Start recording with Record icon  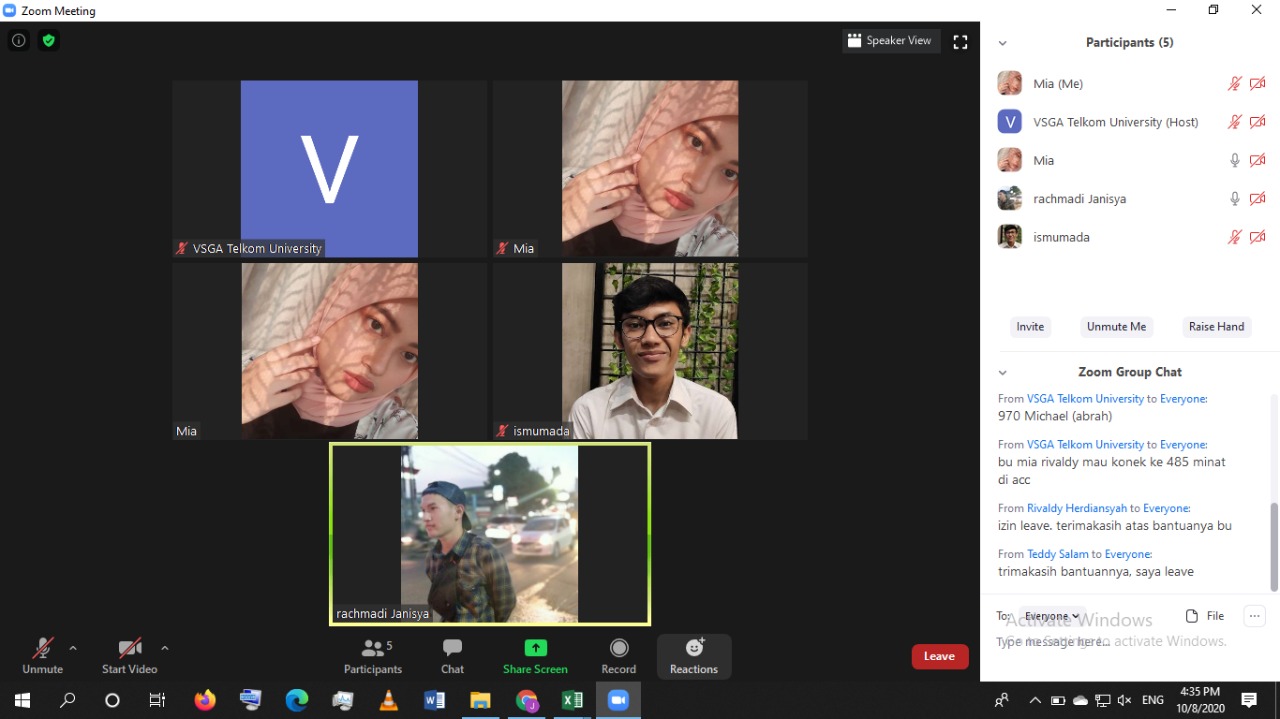click(618, 648)
